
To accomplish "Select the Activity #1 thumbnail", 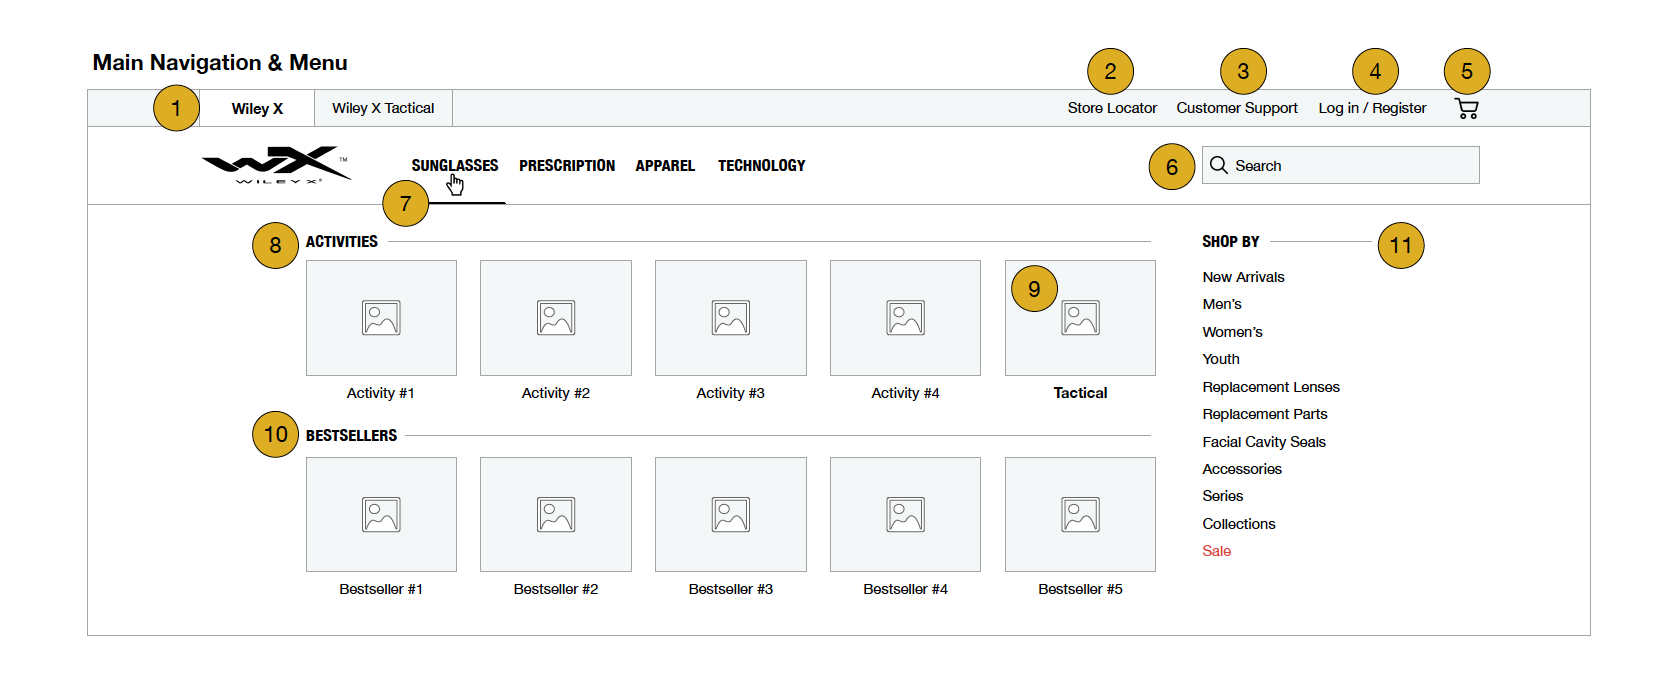I will 381,318.
